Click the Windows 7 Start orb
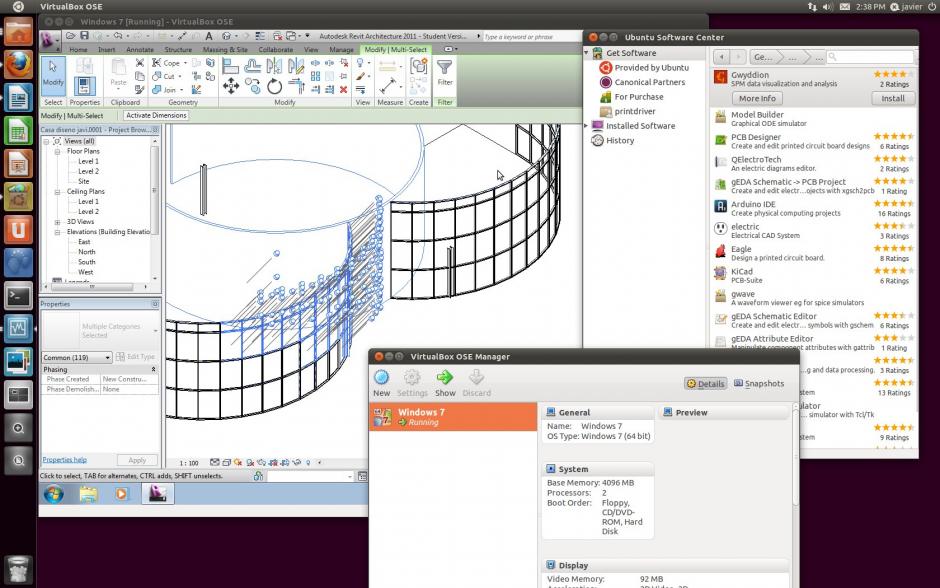 (x=53, y=494)
